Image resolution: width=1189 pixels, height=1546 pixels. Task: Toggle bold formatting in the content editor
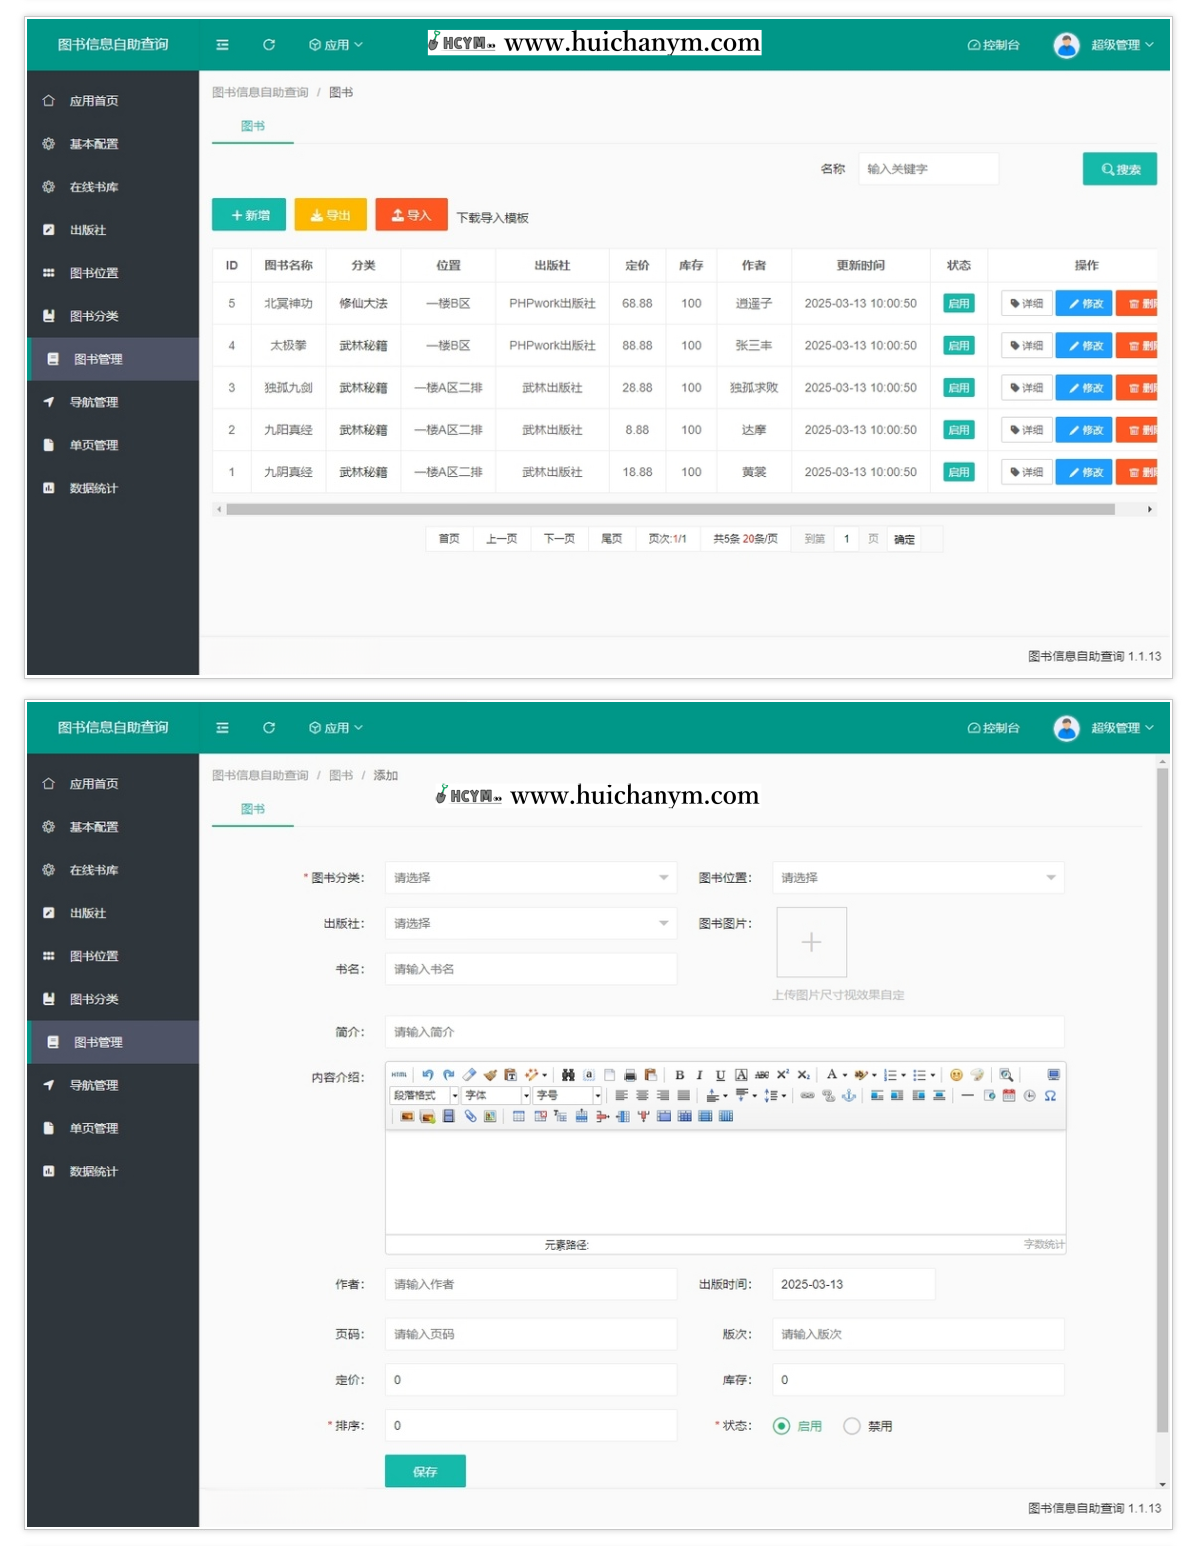tap(679, 1075)
